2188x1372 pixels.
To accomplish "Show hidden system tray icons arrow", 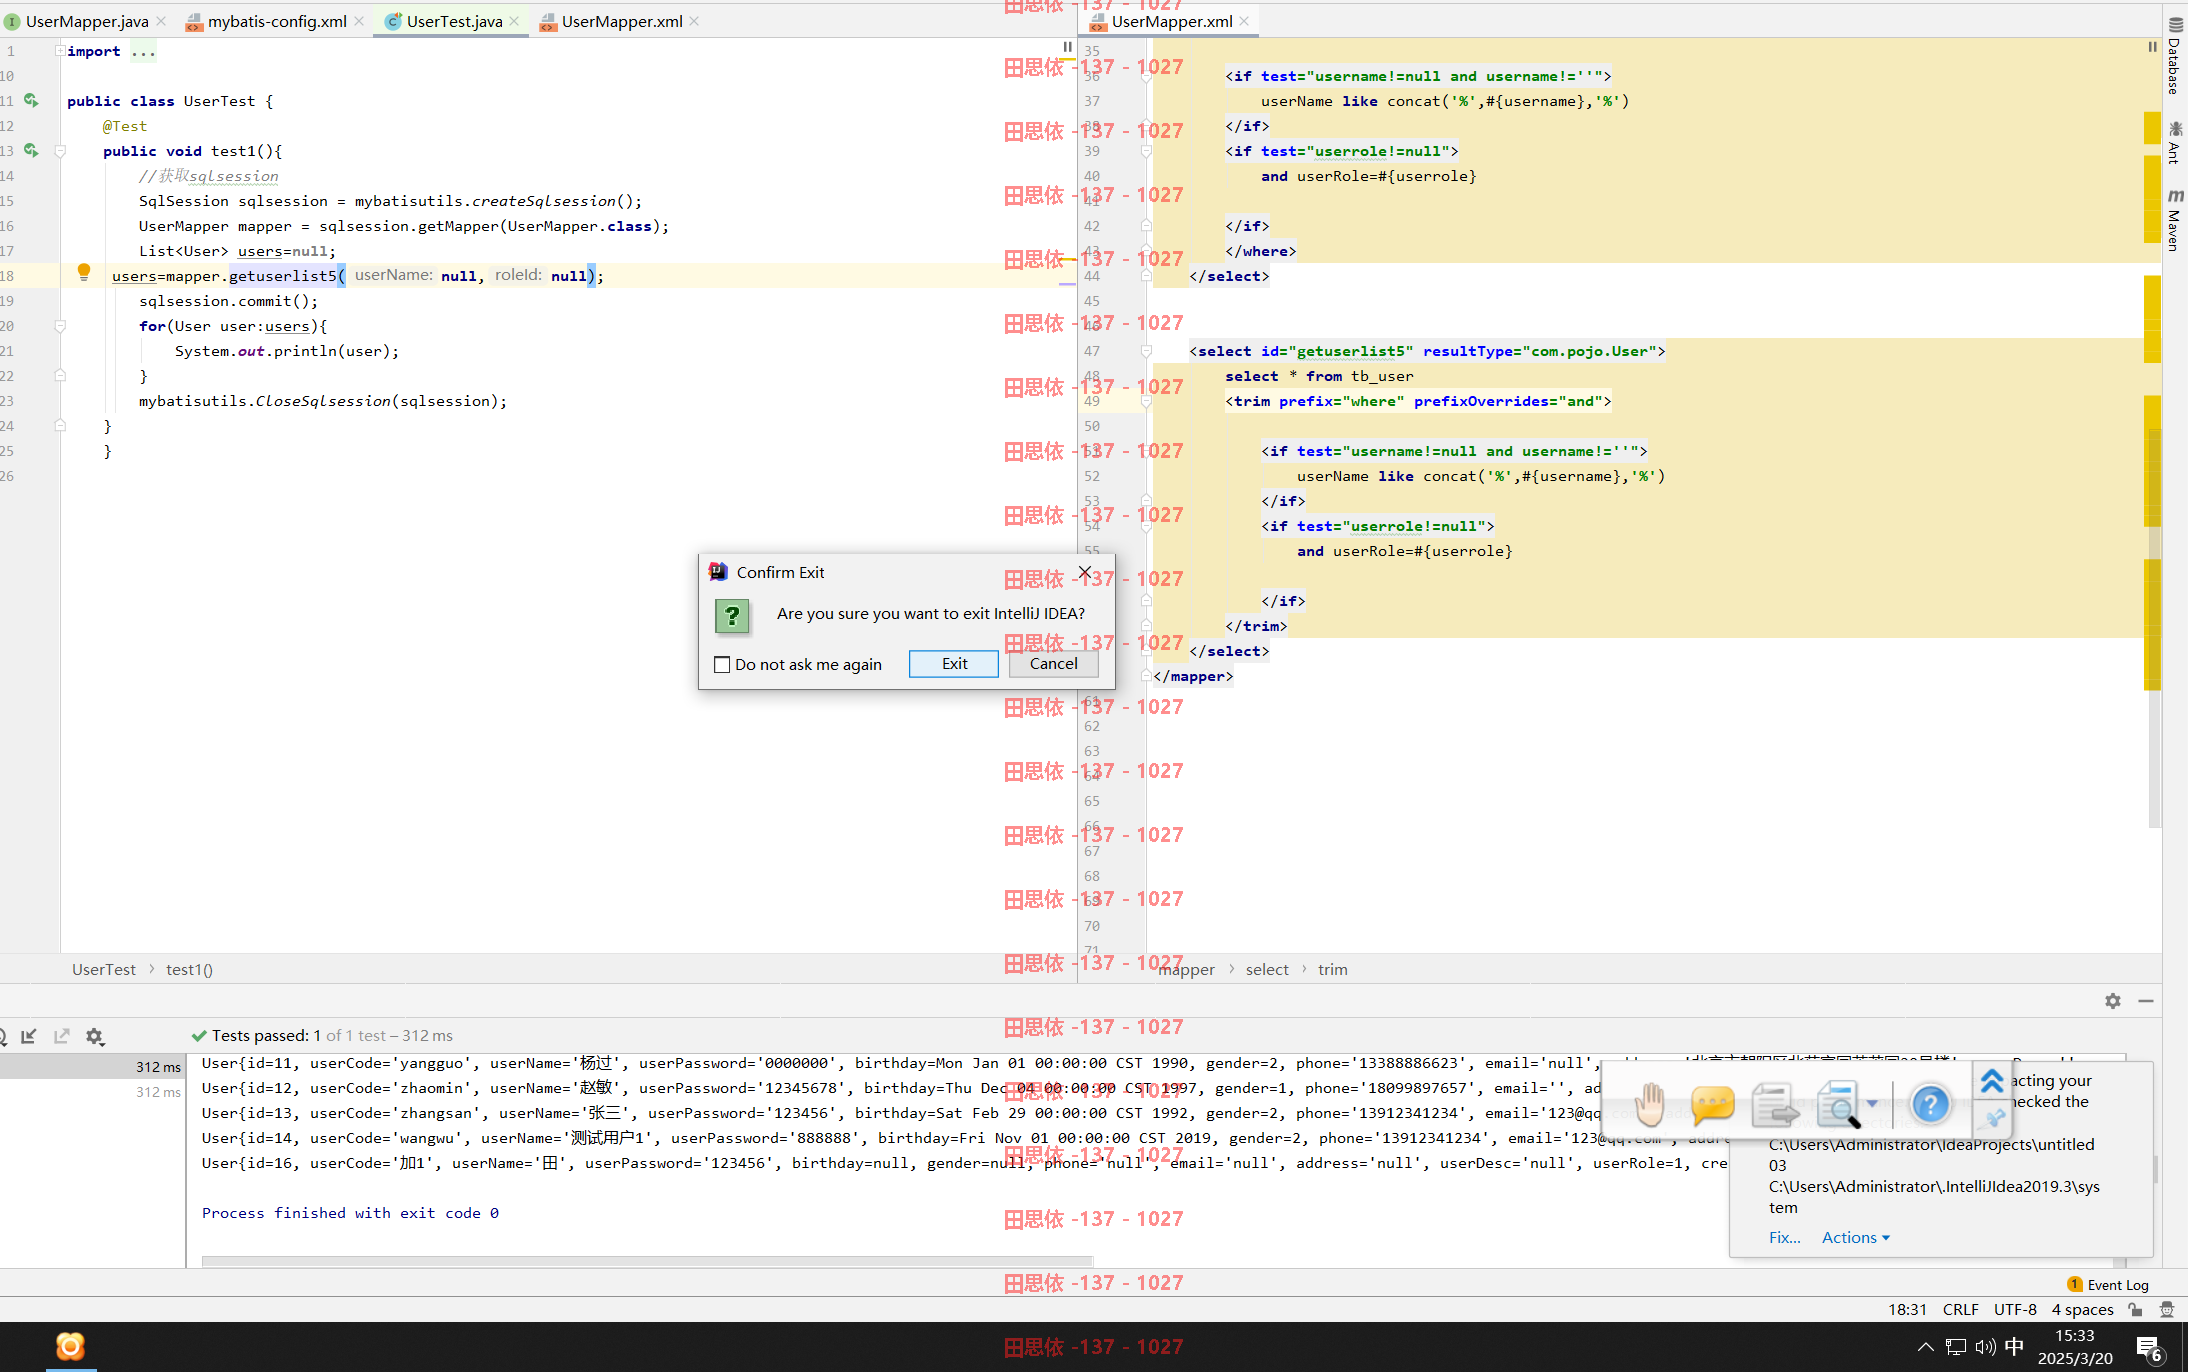I will point(1925,1346).
